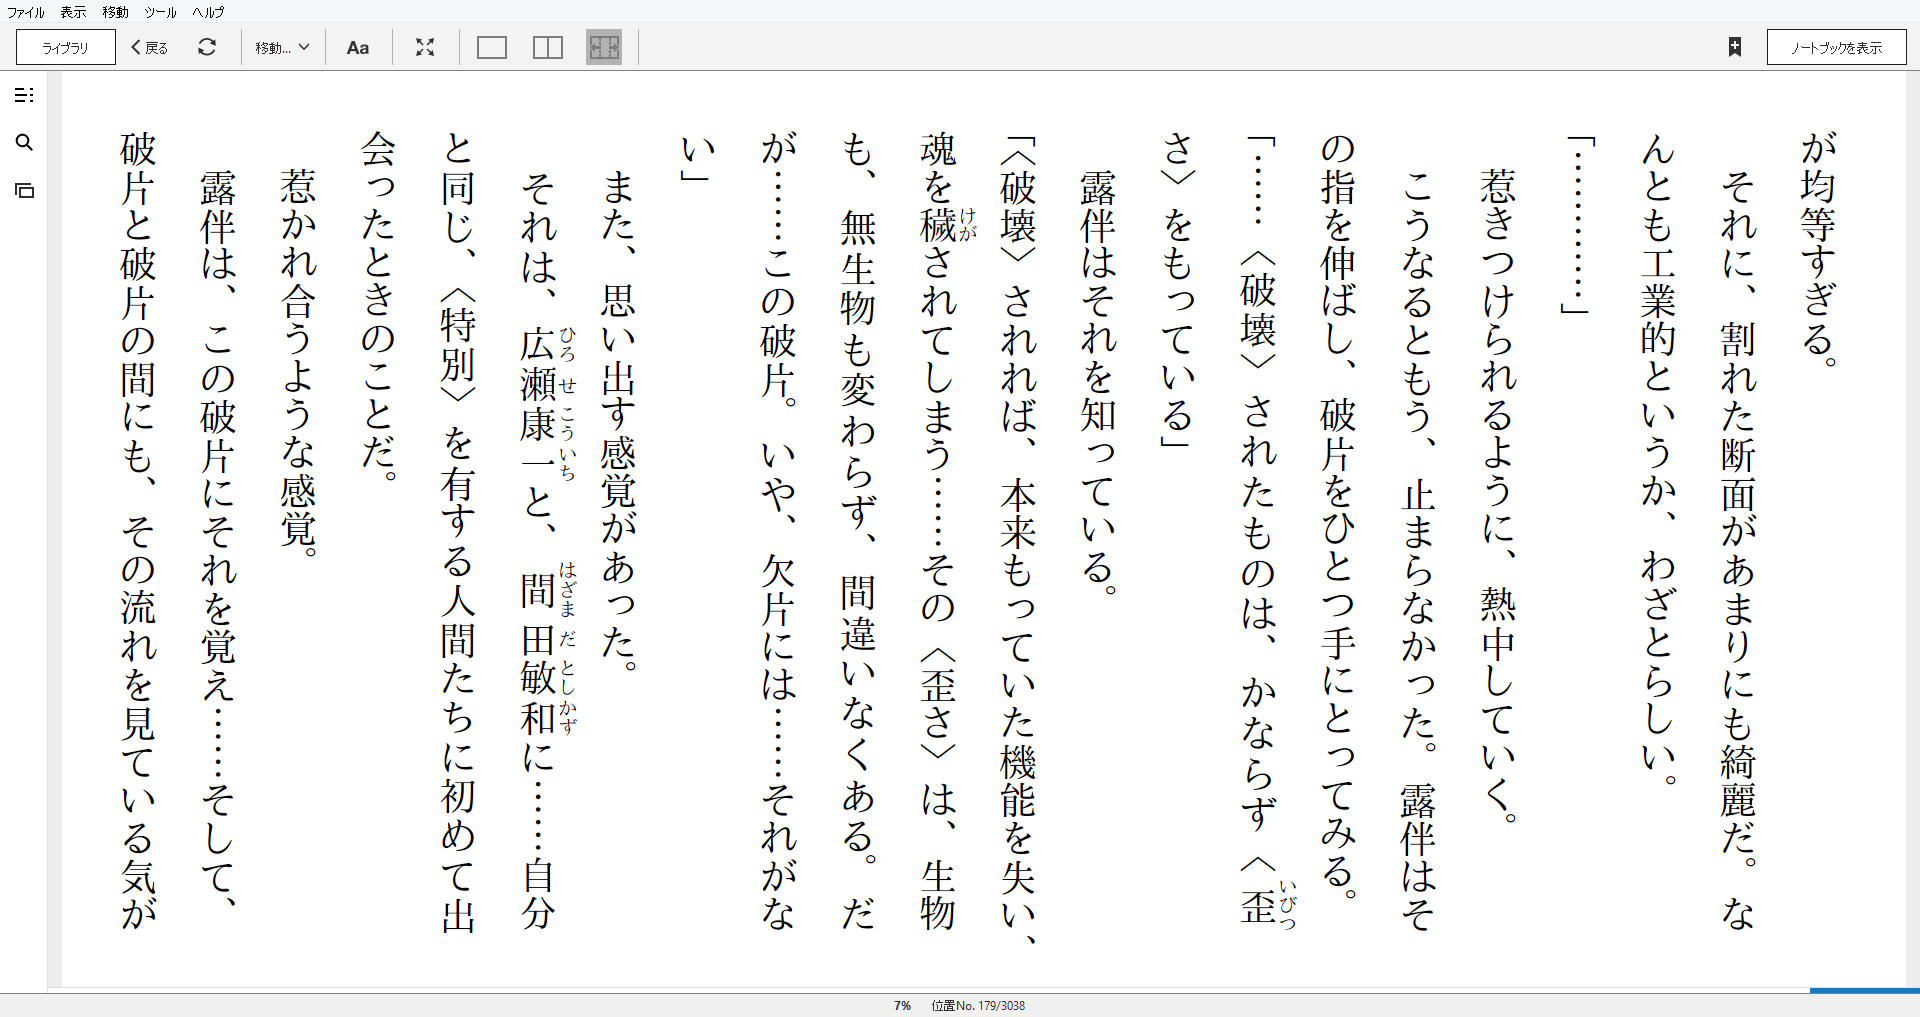Open the search magnifier icon
Image resolution: width=1920 pixels, height=1017 pixels.
point(24,143)
